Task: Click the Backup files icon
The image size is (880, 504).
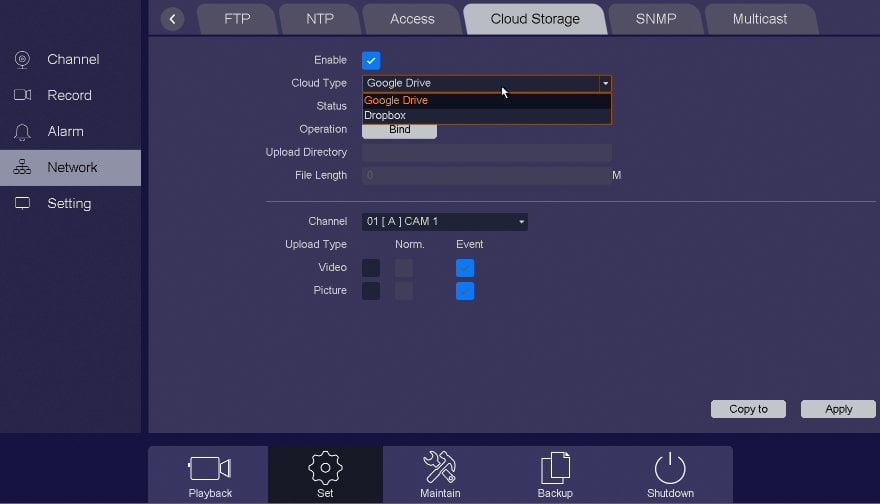Action: pyautogui.click(x=555, y=475)
